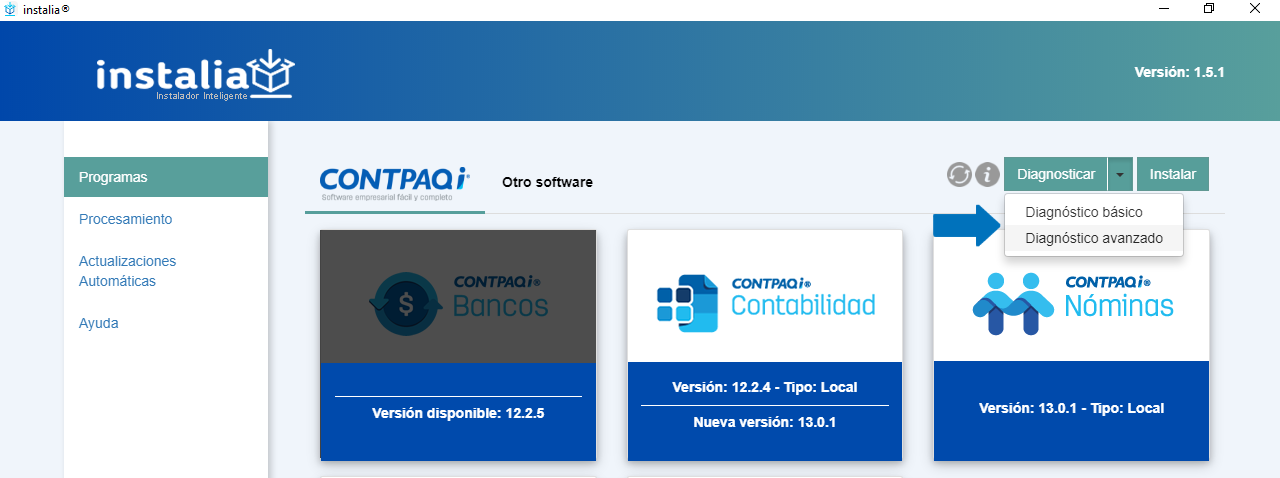Image resolution: width=1280 pixels, height=478 pixels.
Task: Expand the Diagnosticar dropdown arrow
Action: click(x=1120, y=174)
